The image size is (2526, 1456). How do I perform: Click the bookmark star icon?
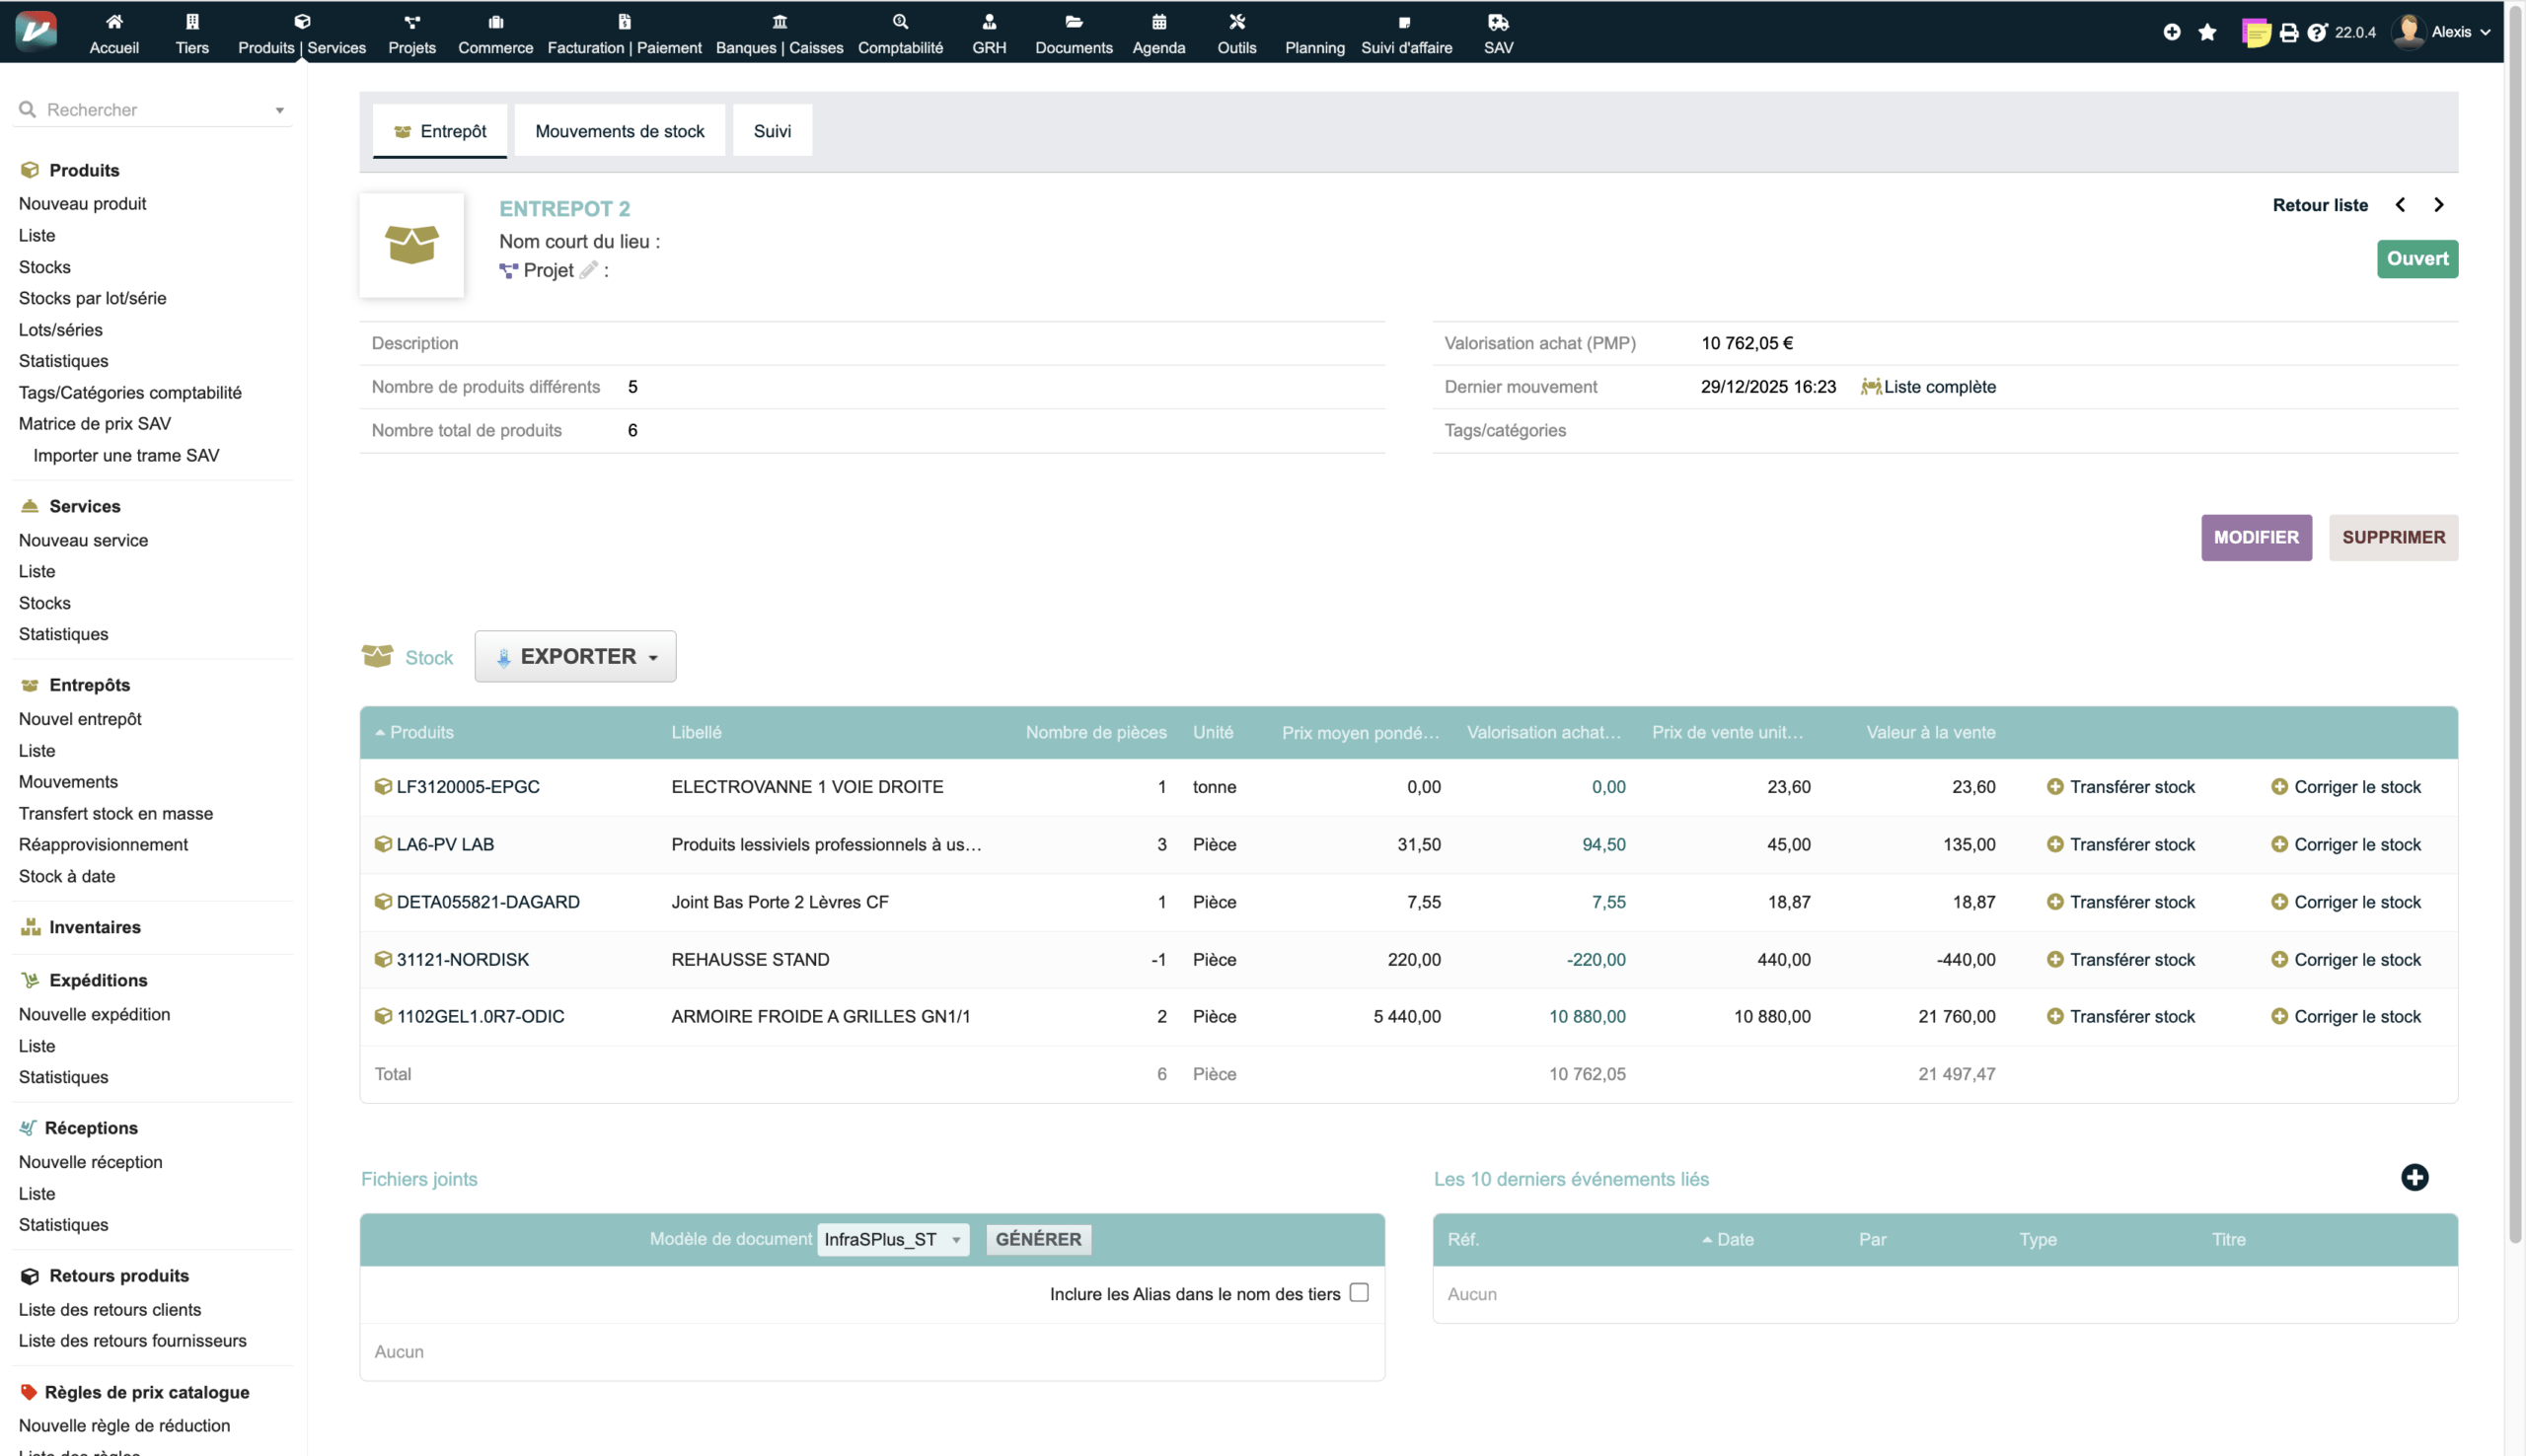(2207, 33)
